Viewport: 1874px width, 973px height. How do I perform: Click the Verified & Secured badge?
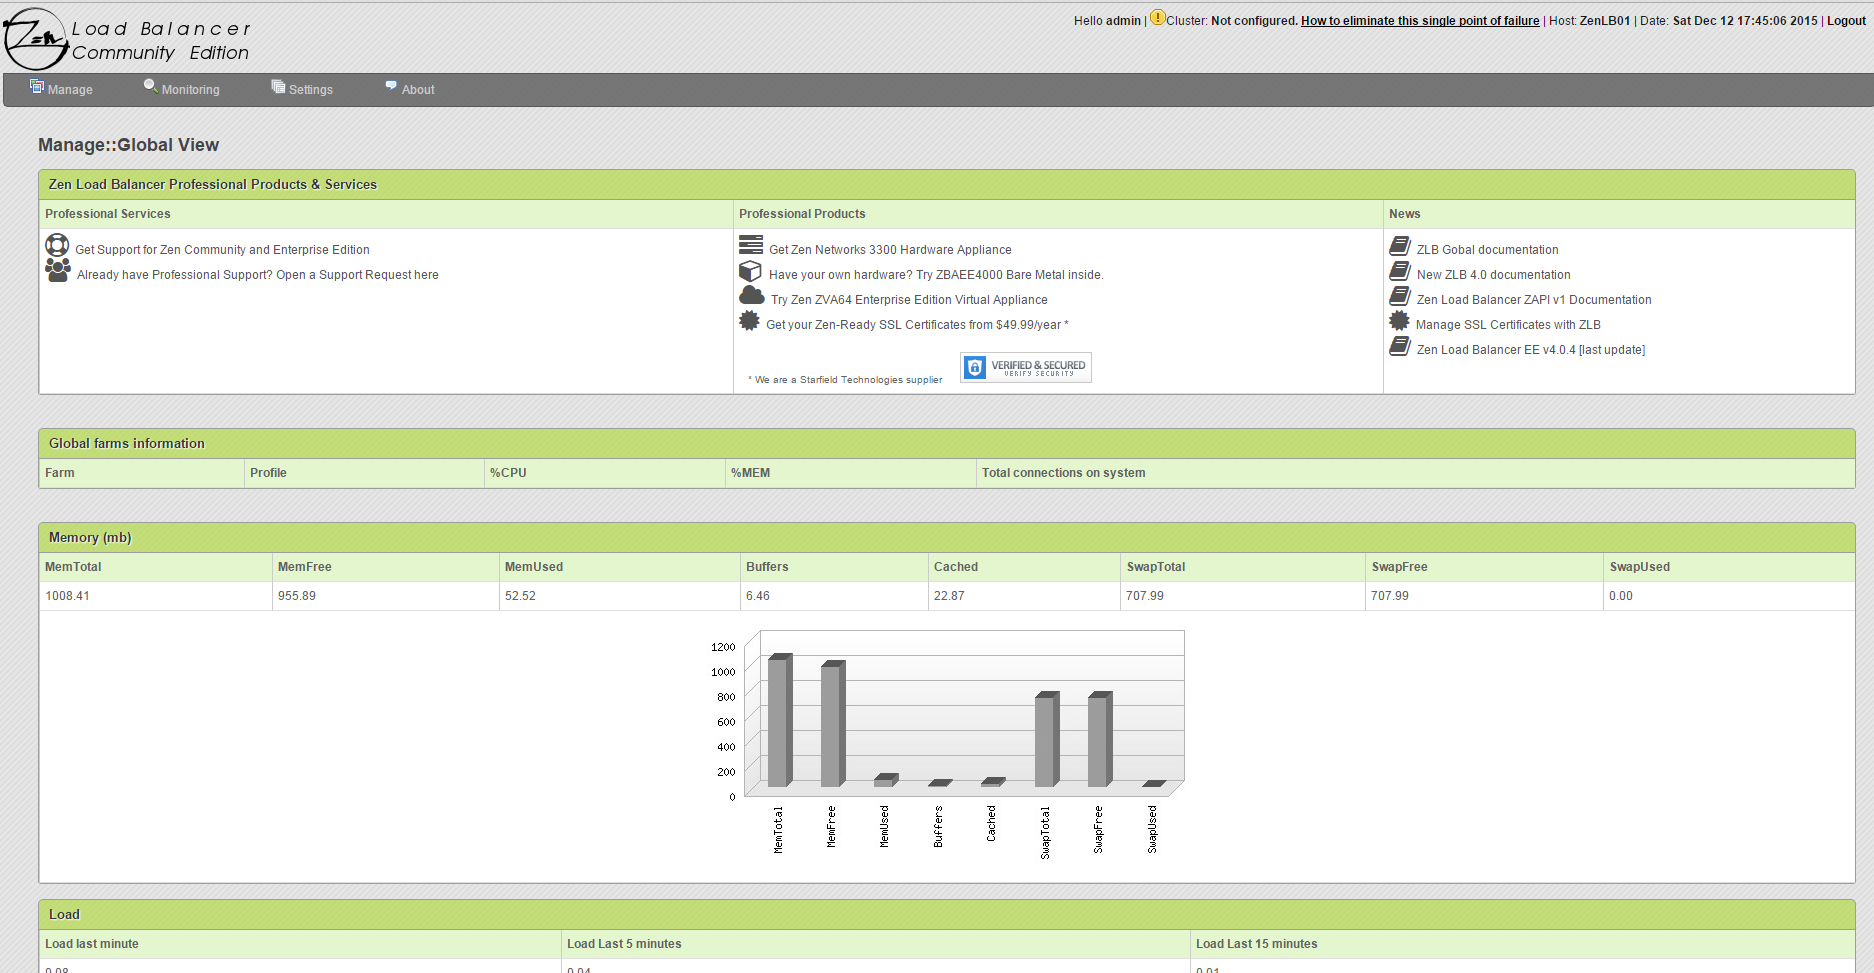(x=1026, y=367)
